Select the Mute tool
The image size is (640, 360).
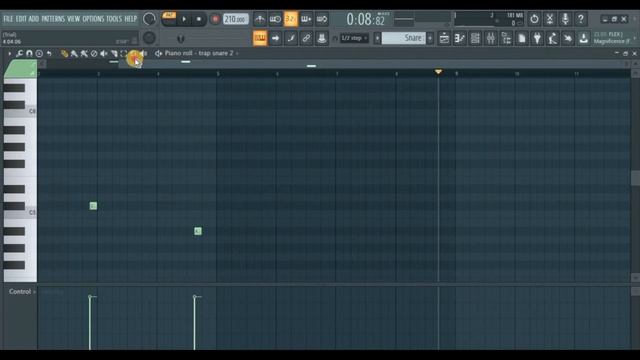(104, 53)
